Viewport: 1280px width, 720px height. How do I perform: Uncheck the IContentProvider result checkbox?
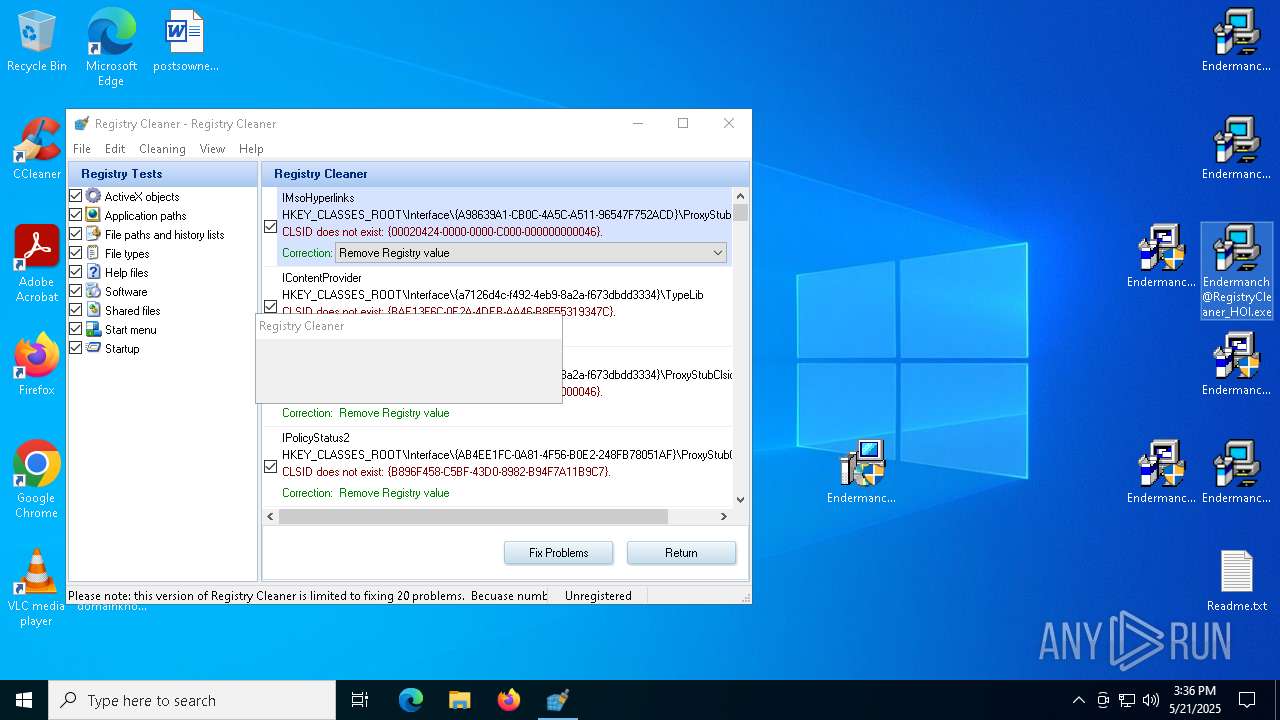click(x=270, y=307)
